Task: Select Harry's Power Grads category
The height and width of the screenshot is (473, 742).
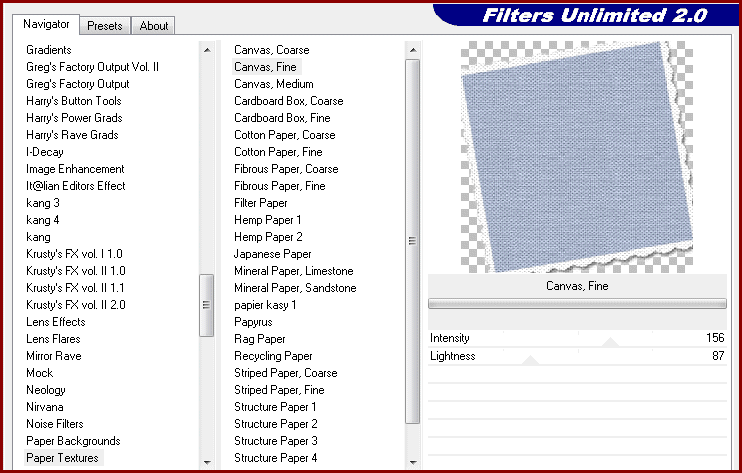Action: coord(74,118)
